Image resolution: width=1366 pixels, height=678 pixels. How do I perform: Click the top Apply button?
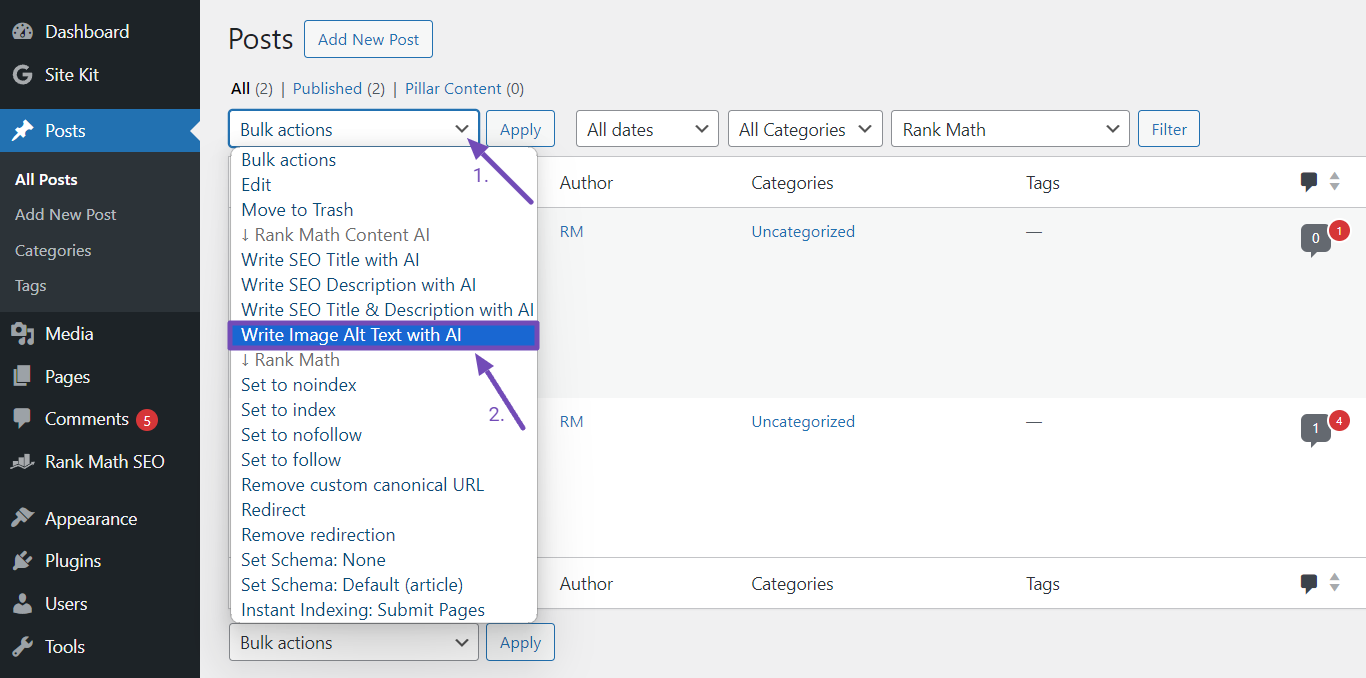click(x=520, y=129)
